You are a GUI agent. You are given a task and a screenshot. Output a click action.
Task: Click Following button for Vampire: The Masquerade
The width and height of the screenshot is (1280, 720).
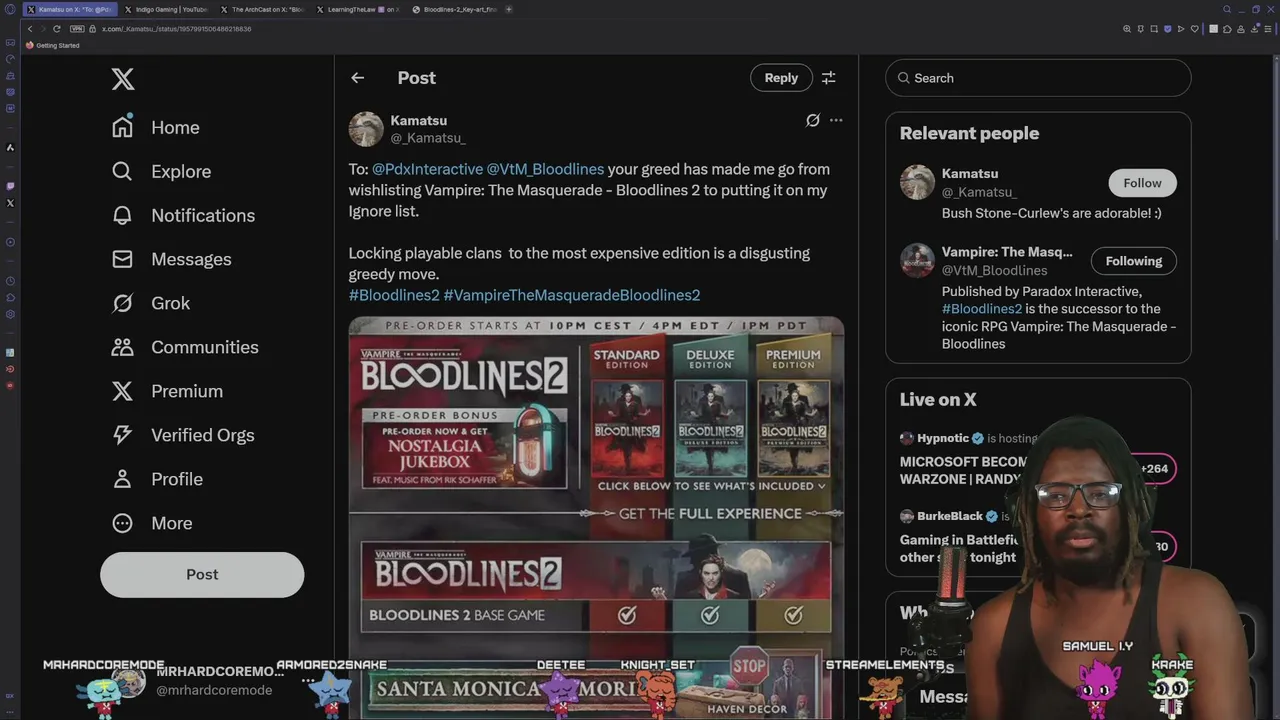click(1134, 261)
